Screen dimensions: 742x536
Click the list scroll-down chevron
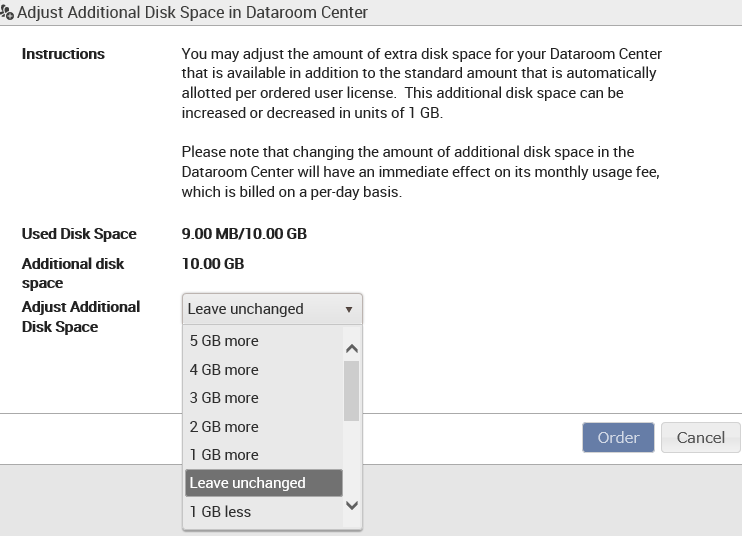click(x=352, y=505)
